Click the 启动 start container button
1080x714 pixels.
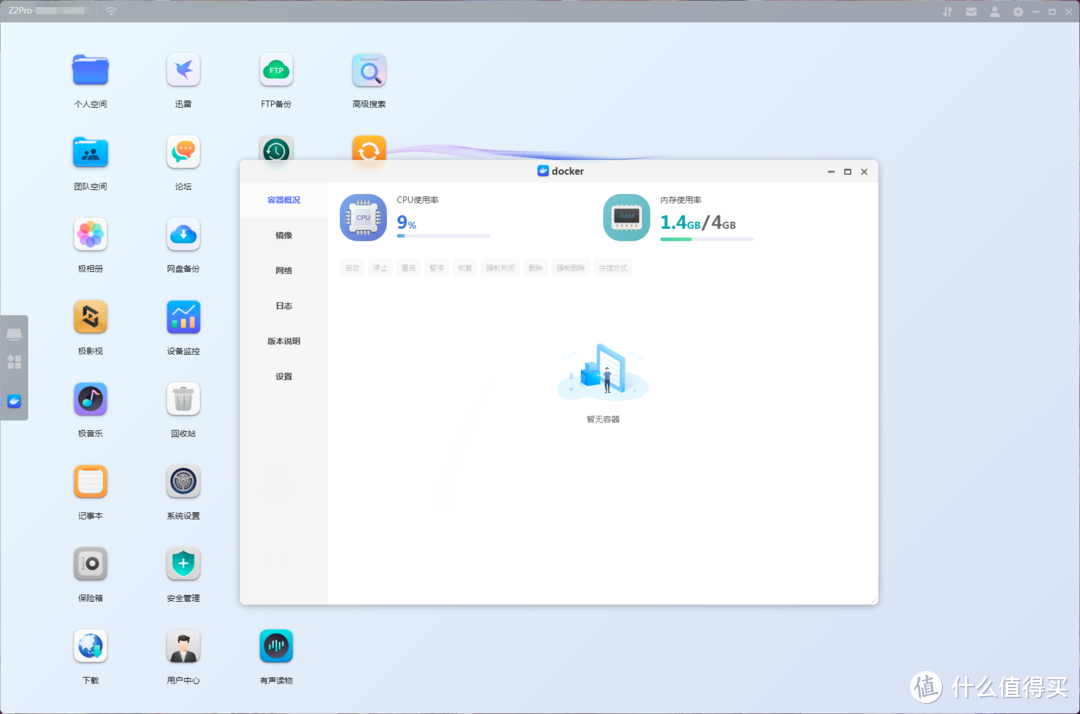tap(352, 268)
